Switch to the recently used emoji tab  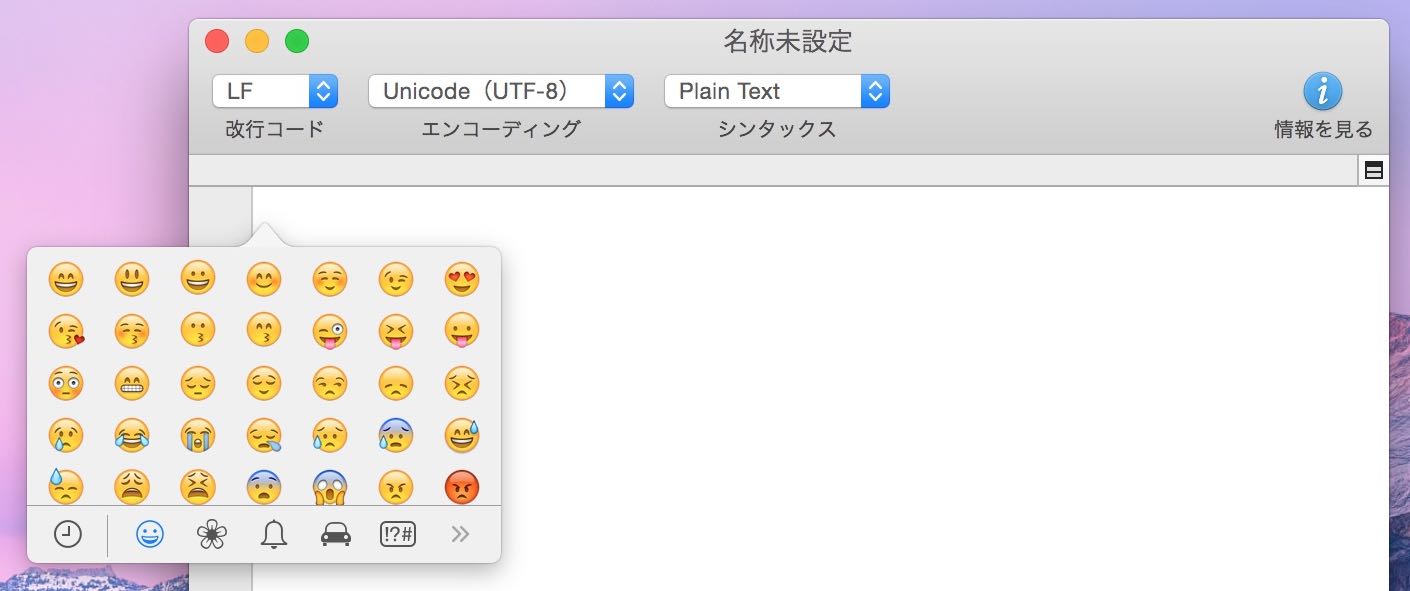click(68, 535)
